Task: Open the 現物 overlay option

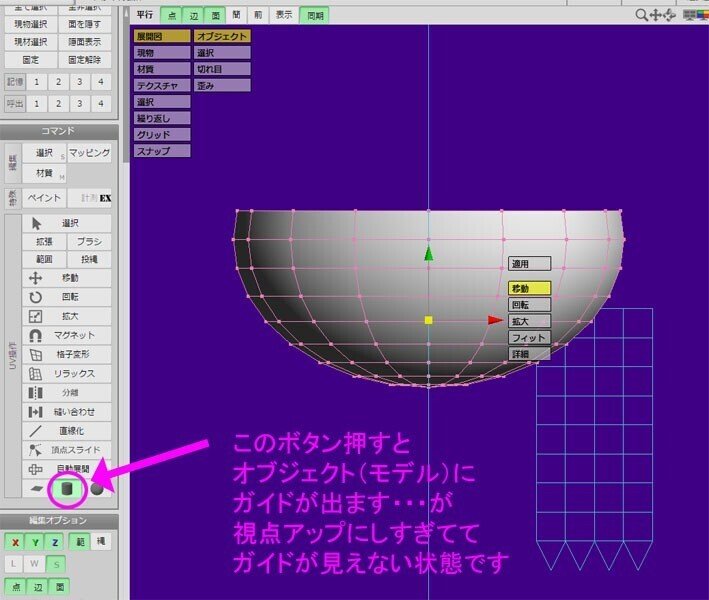Action: (162, 53)
